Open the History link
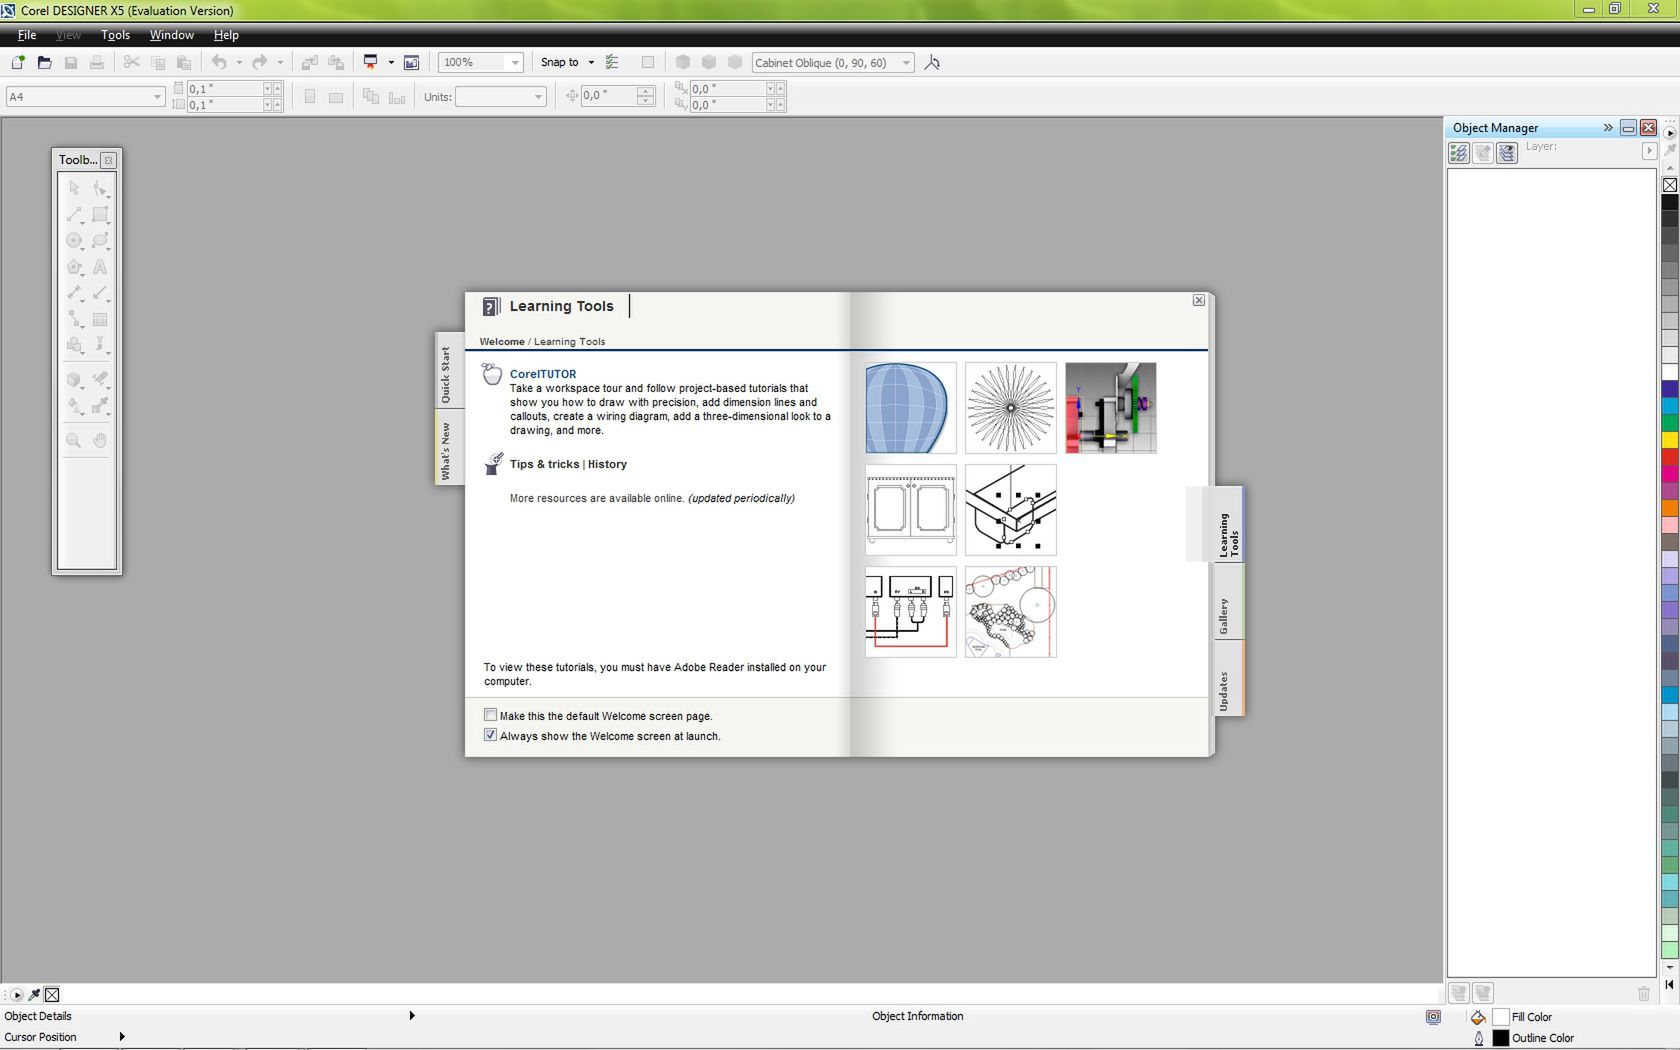Screen dimensions: 1680x1050 (607, 464)
